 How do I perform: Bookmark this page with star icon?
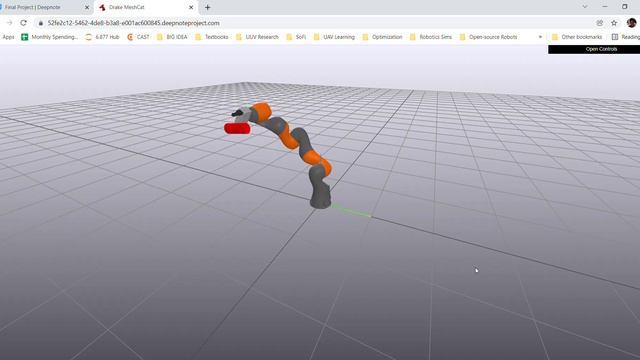614,23
